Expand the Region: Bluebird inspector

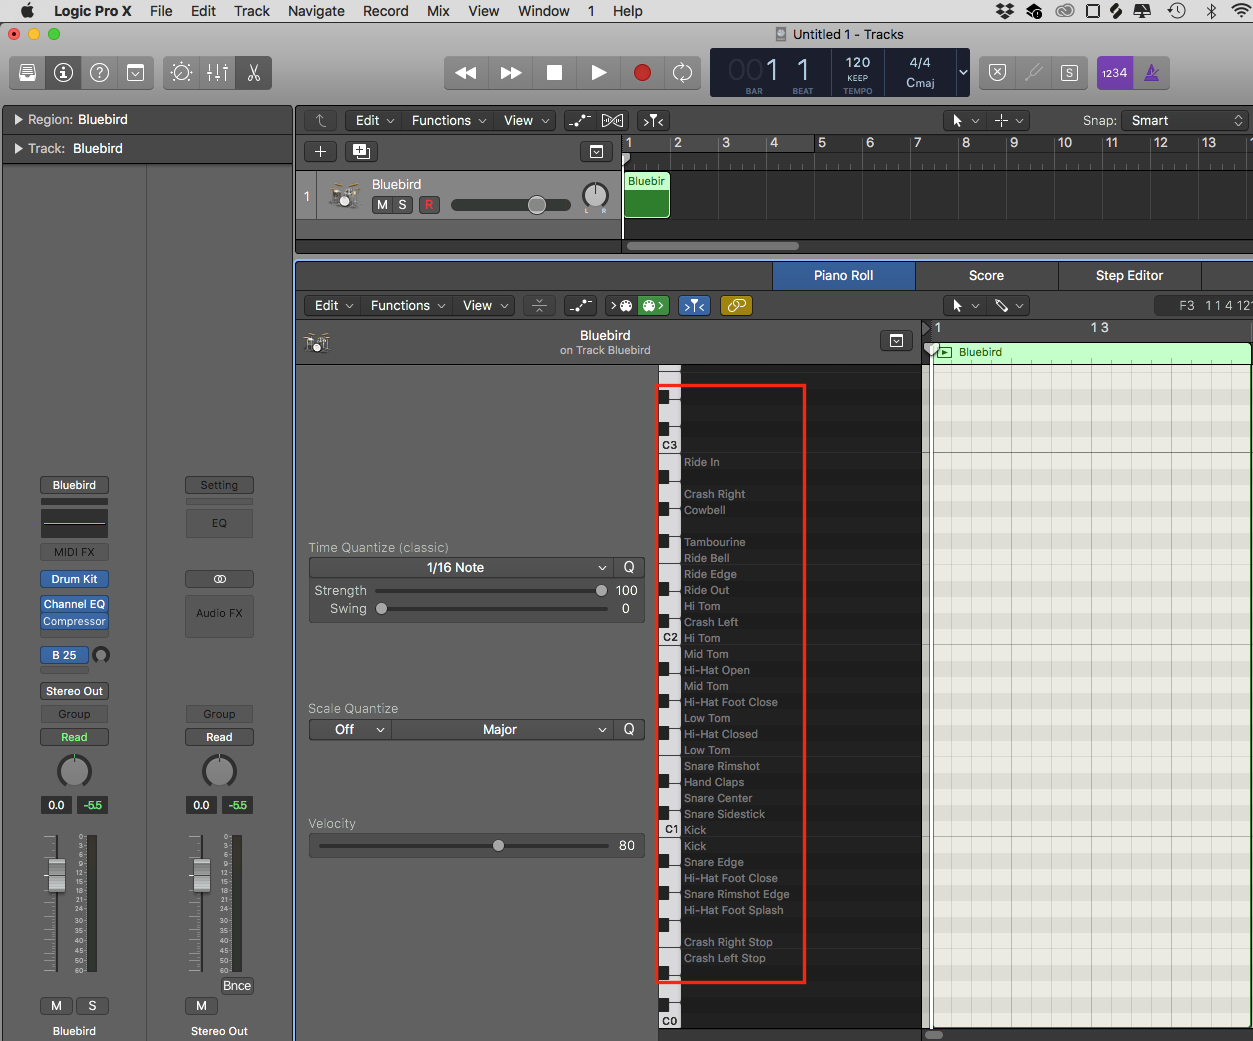coord(19,119)
